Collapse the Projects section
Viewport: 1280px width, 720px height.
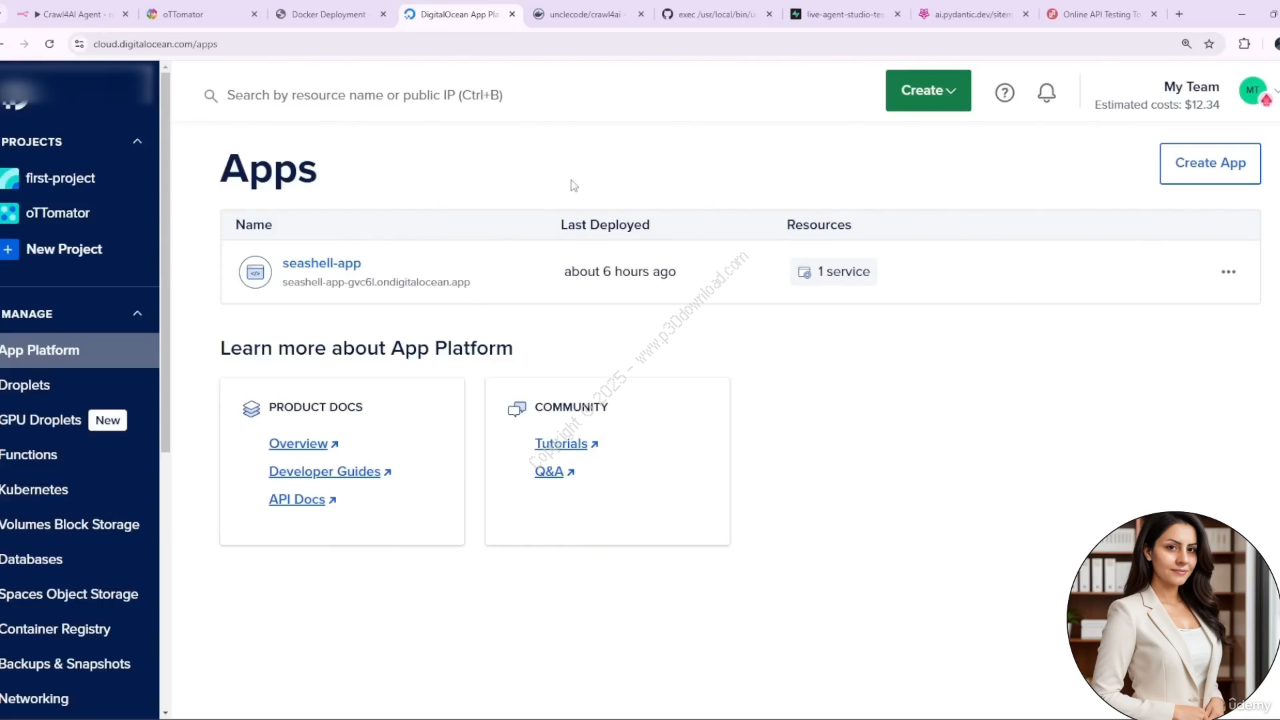137,141
